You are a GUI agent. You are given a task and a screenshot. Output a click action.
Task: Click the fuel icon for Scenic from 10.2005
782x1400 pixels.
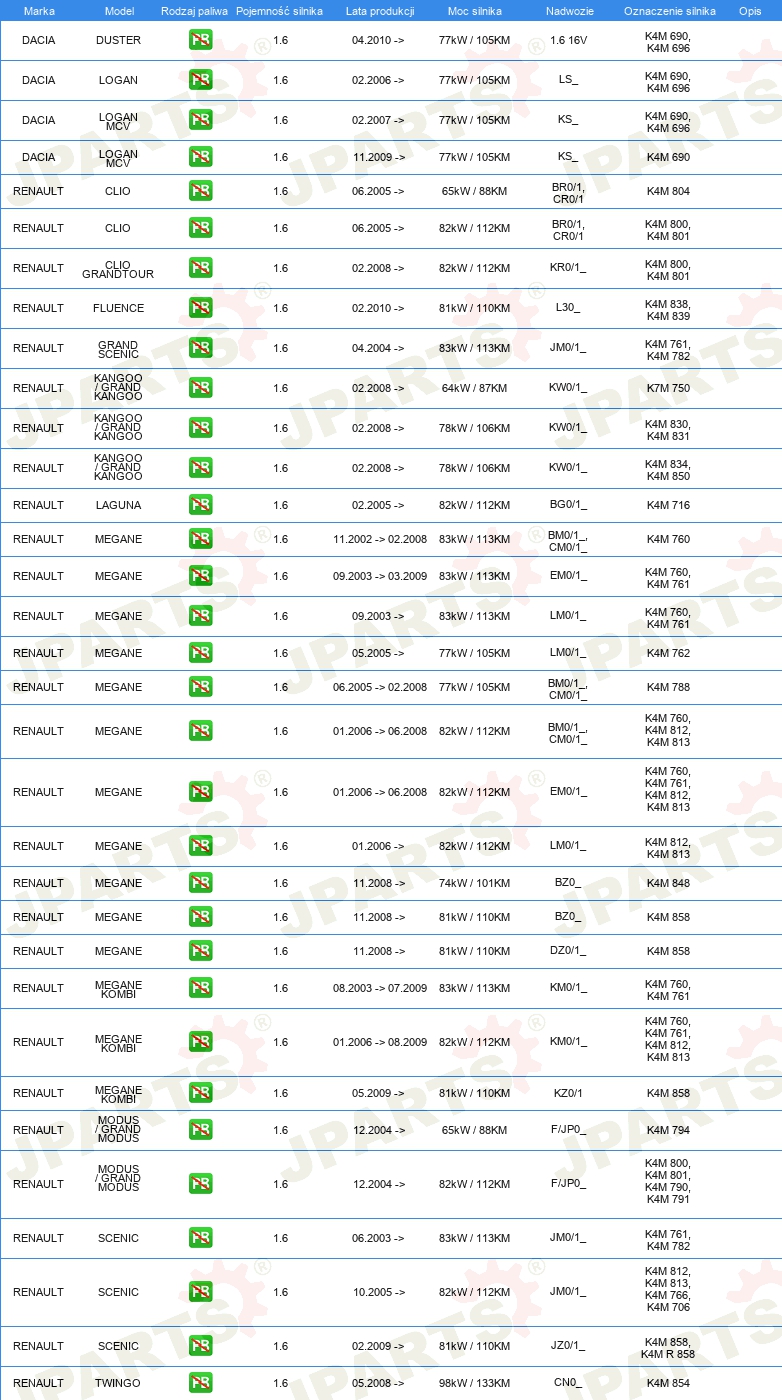[200, 1292]
